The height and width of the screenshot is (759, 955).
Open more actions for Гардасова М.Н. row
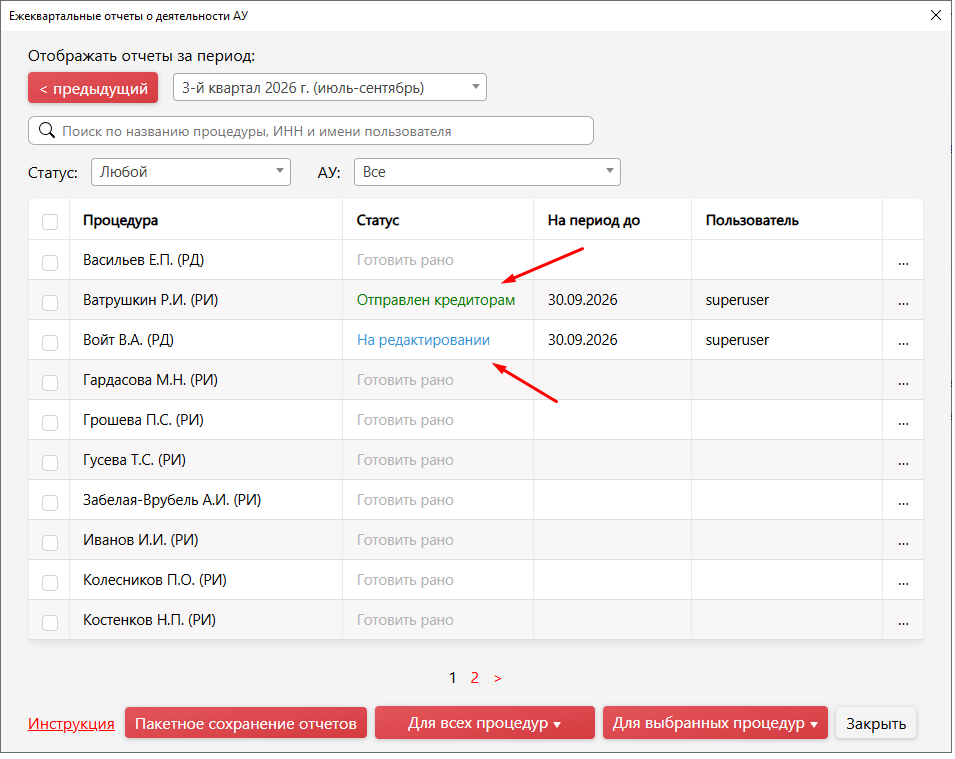coord(903,383)
